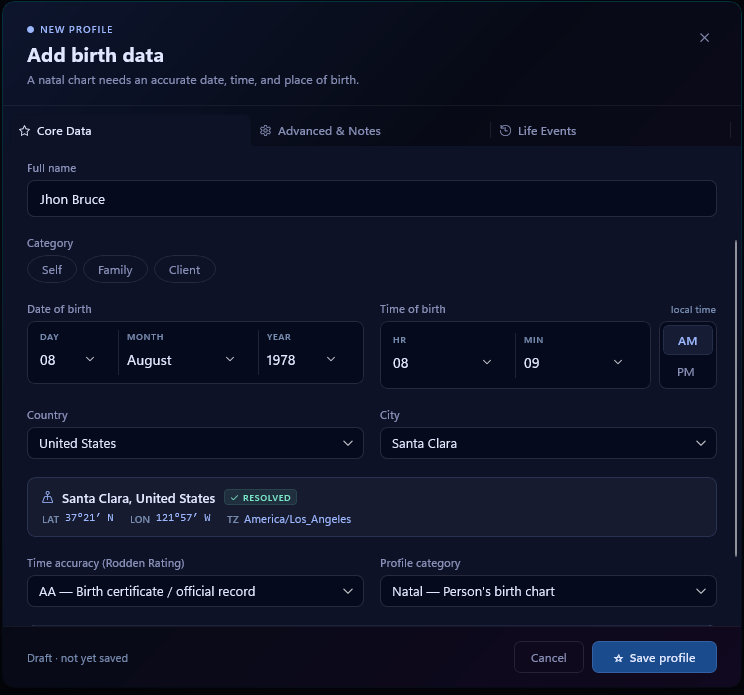Expand the City dropdown showing Santa Clara
The image size is (744, 695).
548,443
